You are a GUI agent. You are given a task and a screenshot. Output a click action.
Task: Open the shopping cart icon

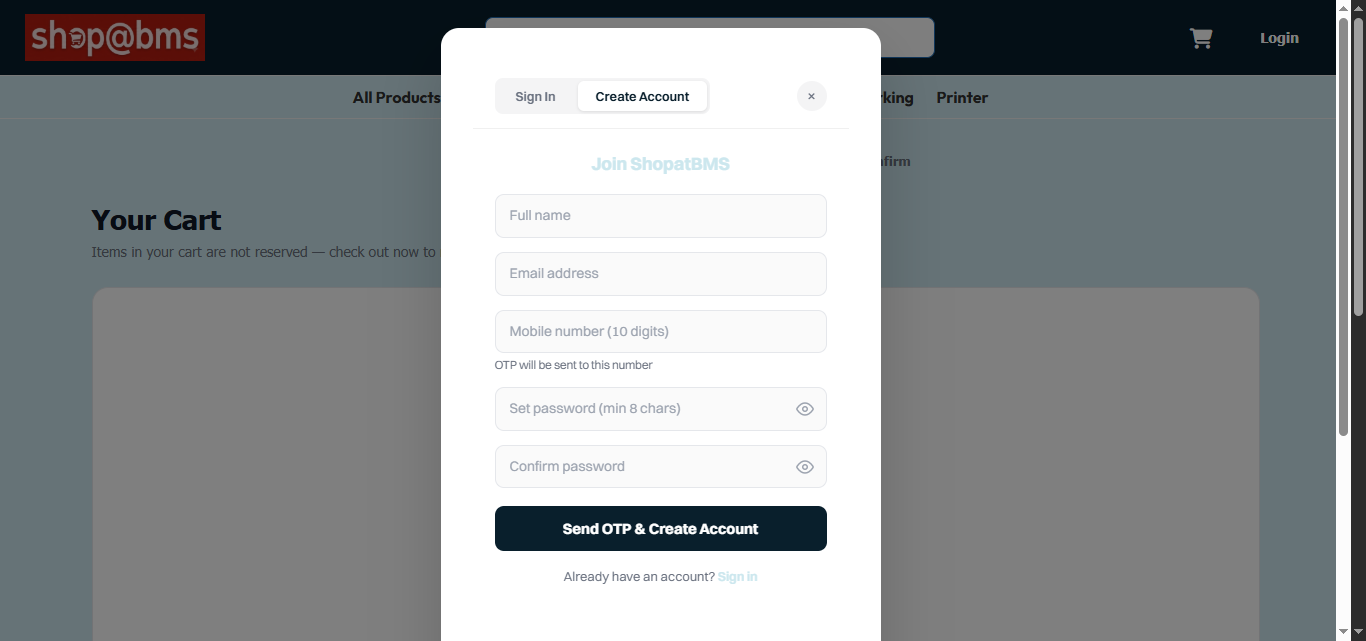click(x=1200, y=38)
